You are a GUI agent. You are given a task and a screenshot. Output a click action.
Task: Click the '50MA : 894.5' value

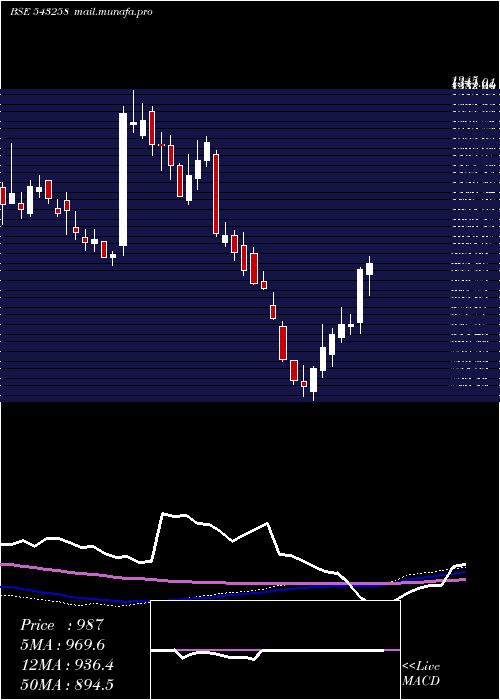click(x=67, y=685)
